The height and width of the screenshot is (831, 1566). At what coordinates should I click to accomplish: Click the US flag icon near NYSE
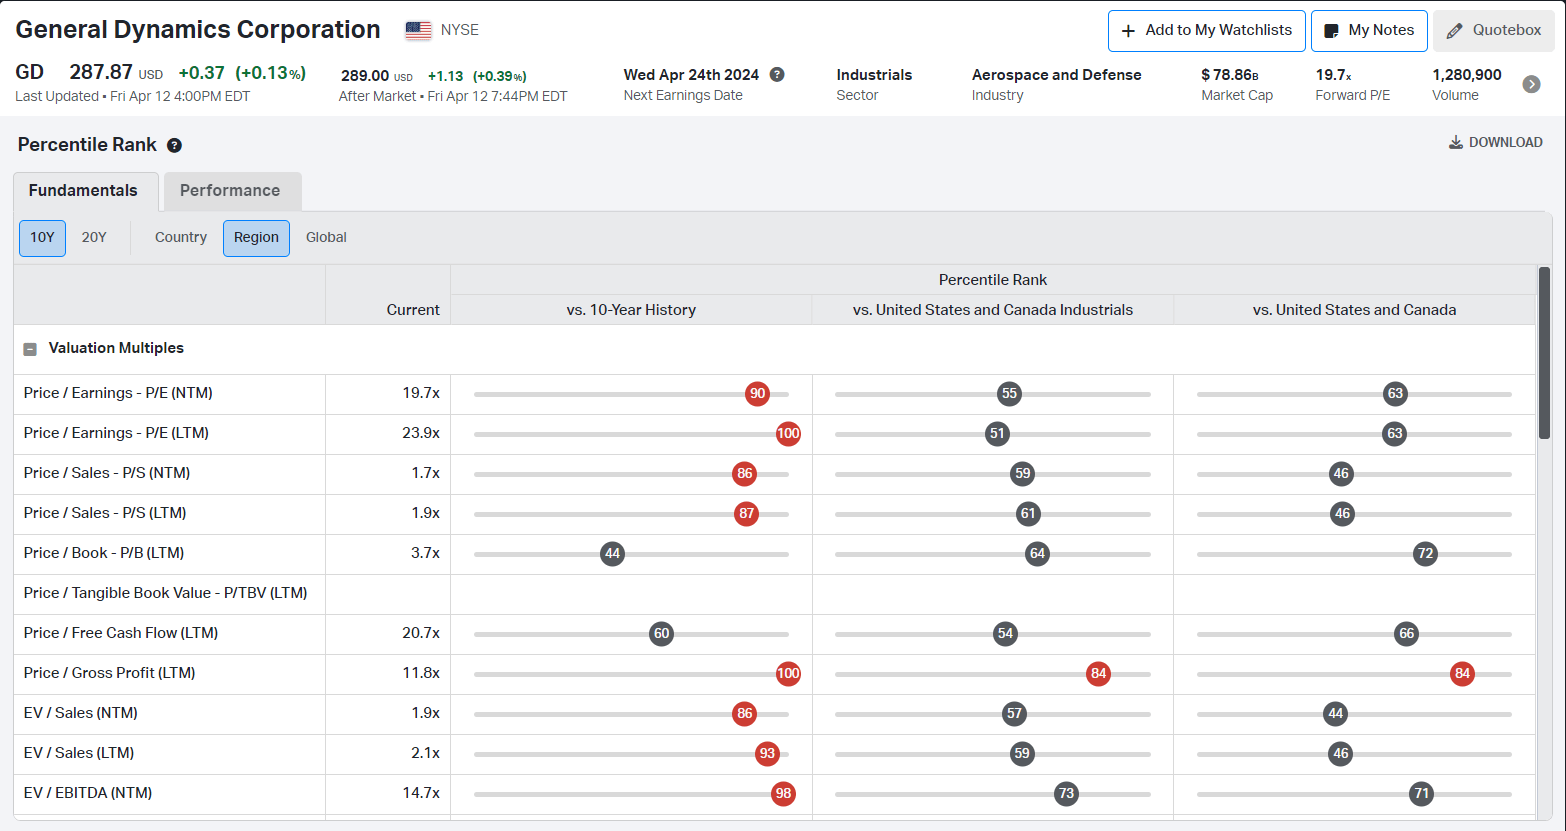click(418, 30)
